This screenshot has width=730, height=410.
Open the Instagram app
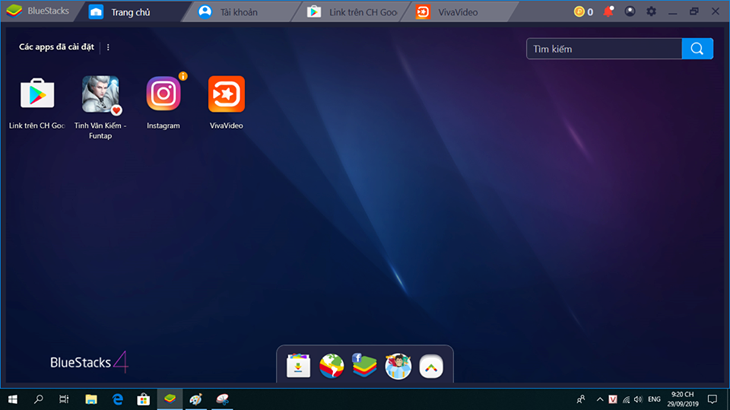coord(163,94)
